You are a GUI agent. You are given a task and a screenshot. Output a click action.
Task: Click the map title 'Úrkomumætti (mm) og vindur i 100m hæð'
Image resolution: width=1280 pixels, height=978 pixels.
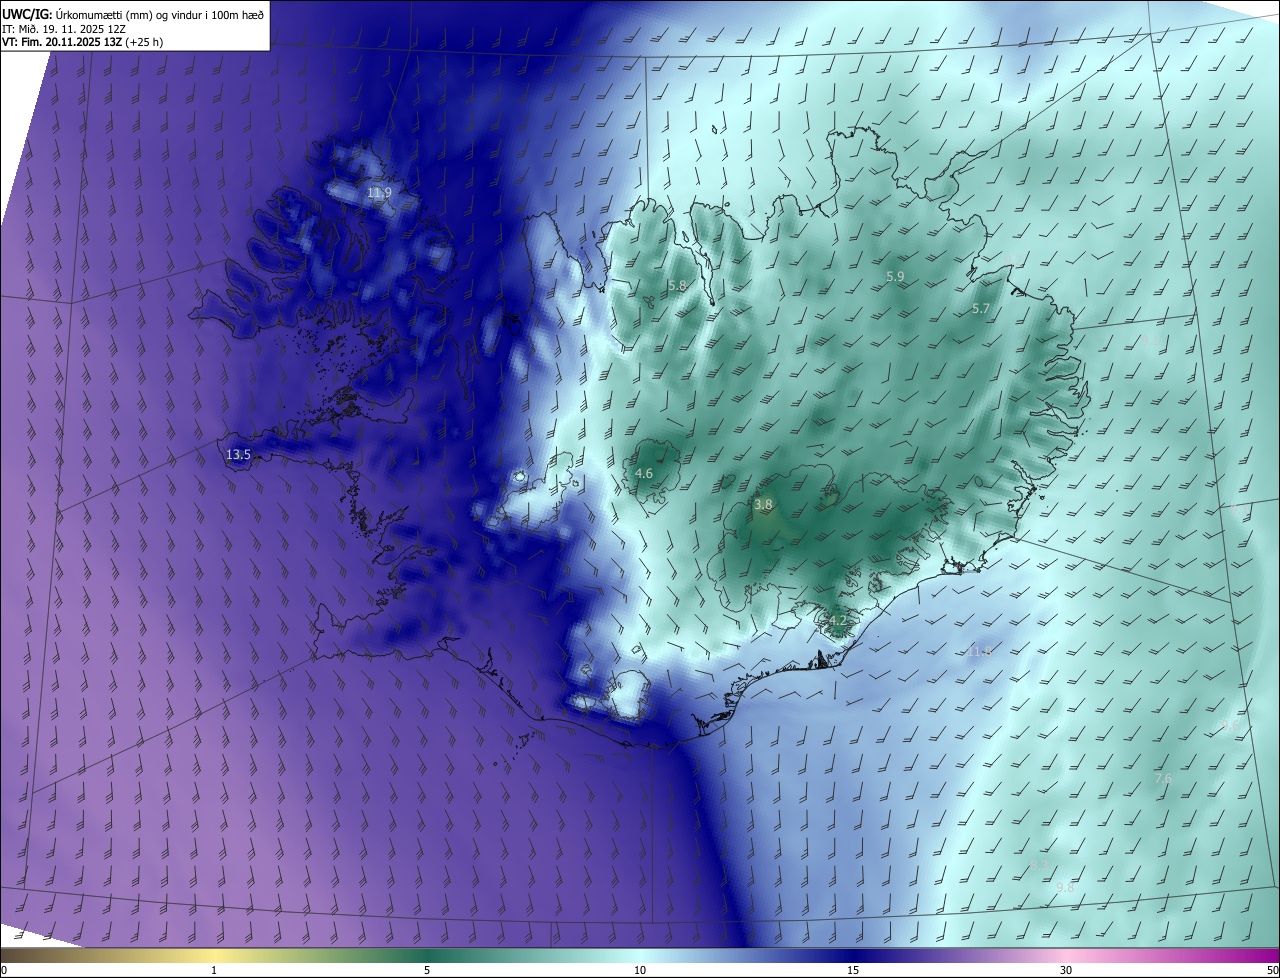pyautogui.click(x=158, y=14)
